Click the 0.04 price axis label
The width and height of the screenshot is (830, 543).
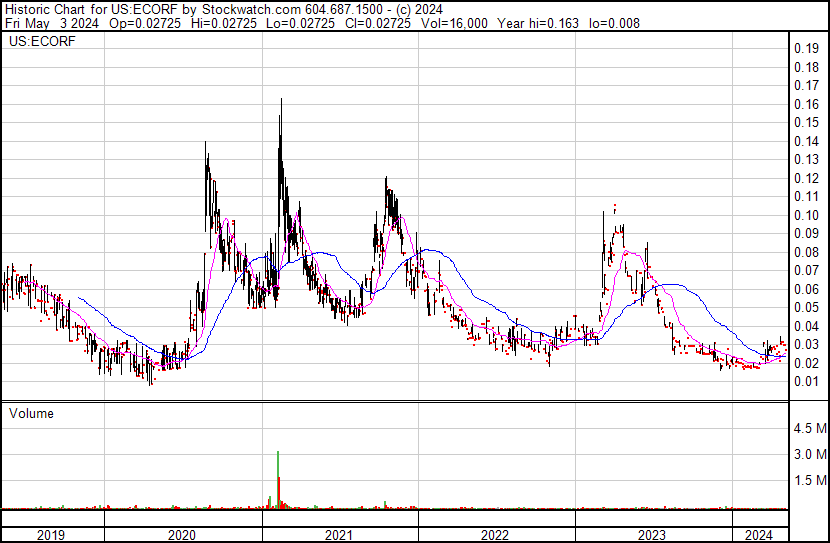(x=807, y=326)
